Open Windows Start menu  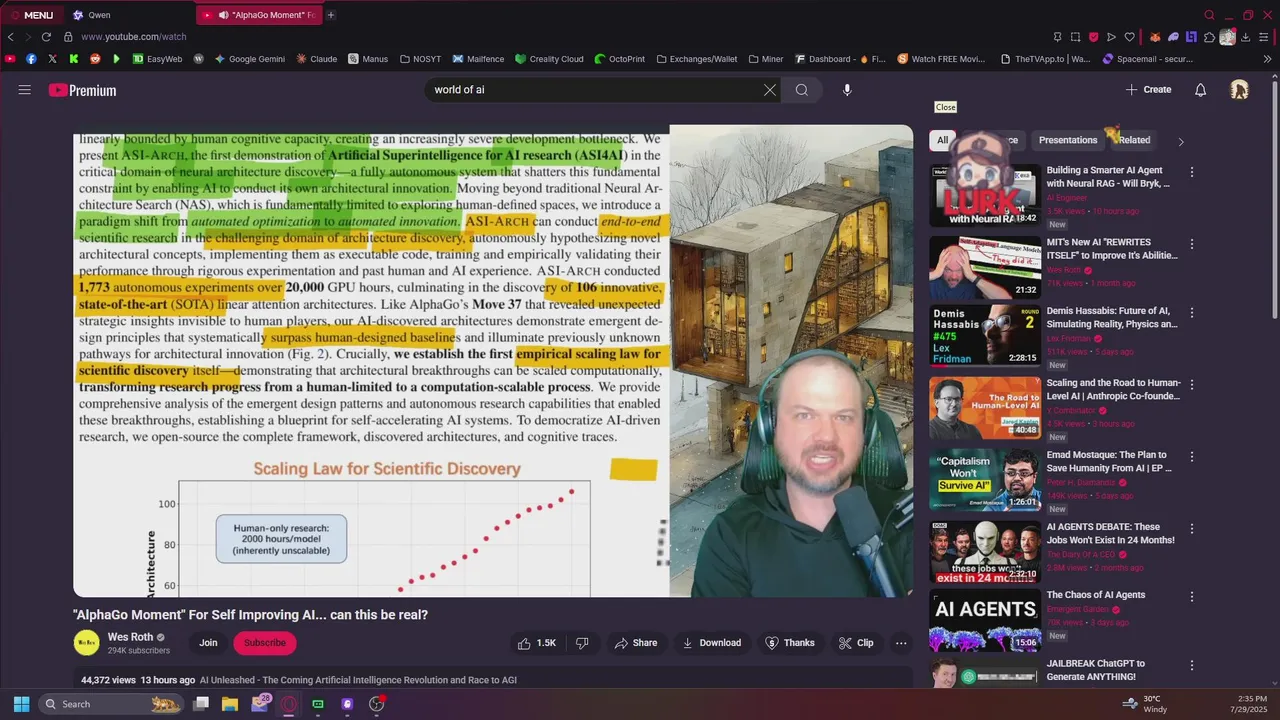[x=21, y=704]
